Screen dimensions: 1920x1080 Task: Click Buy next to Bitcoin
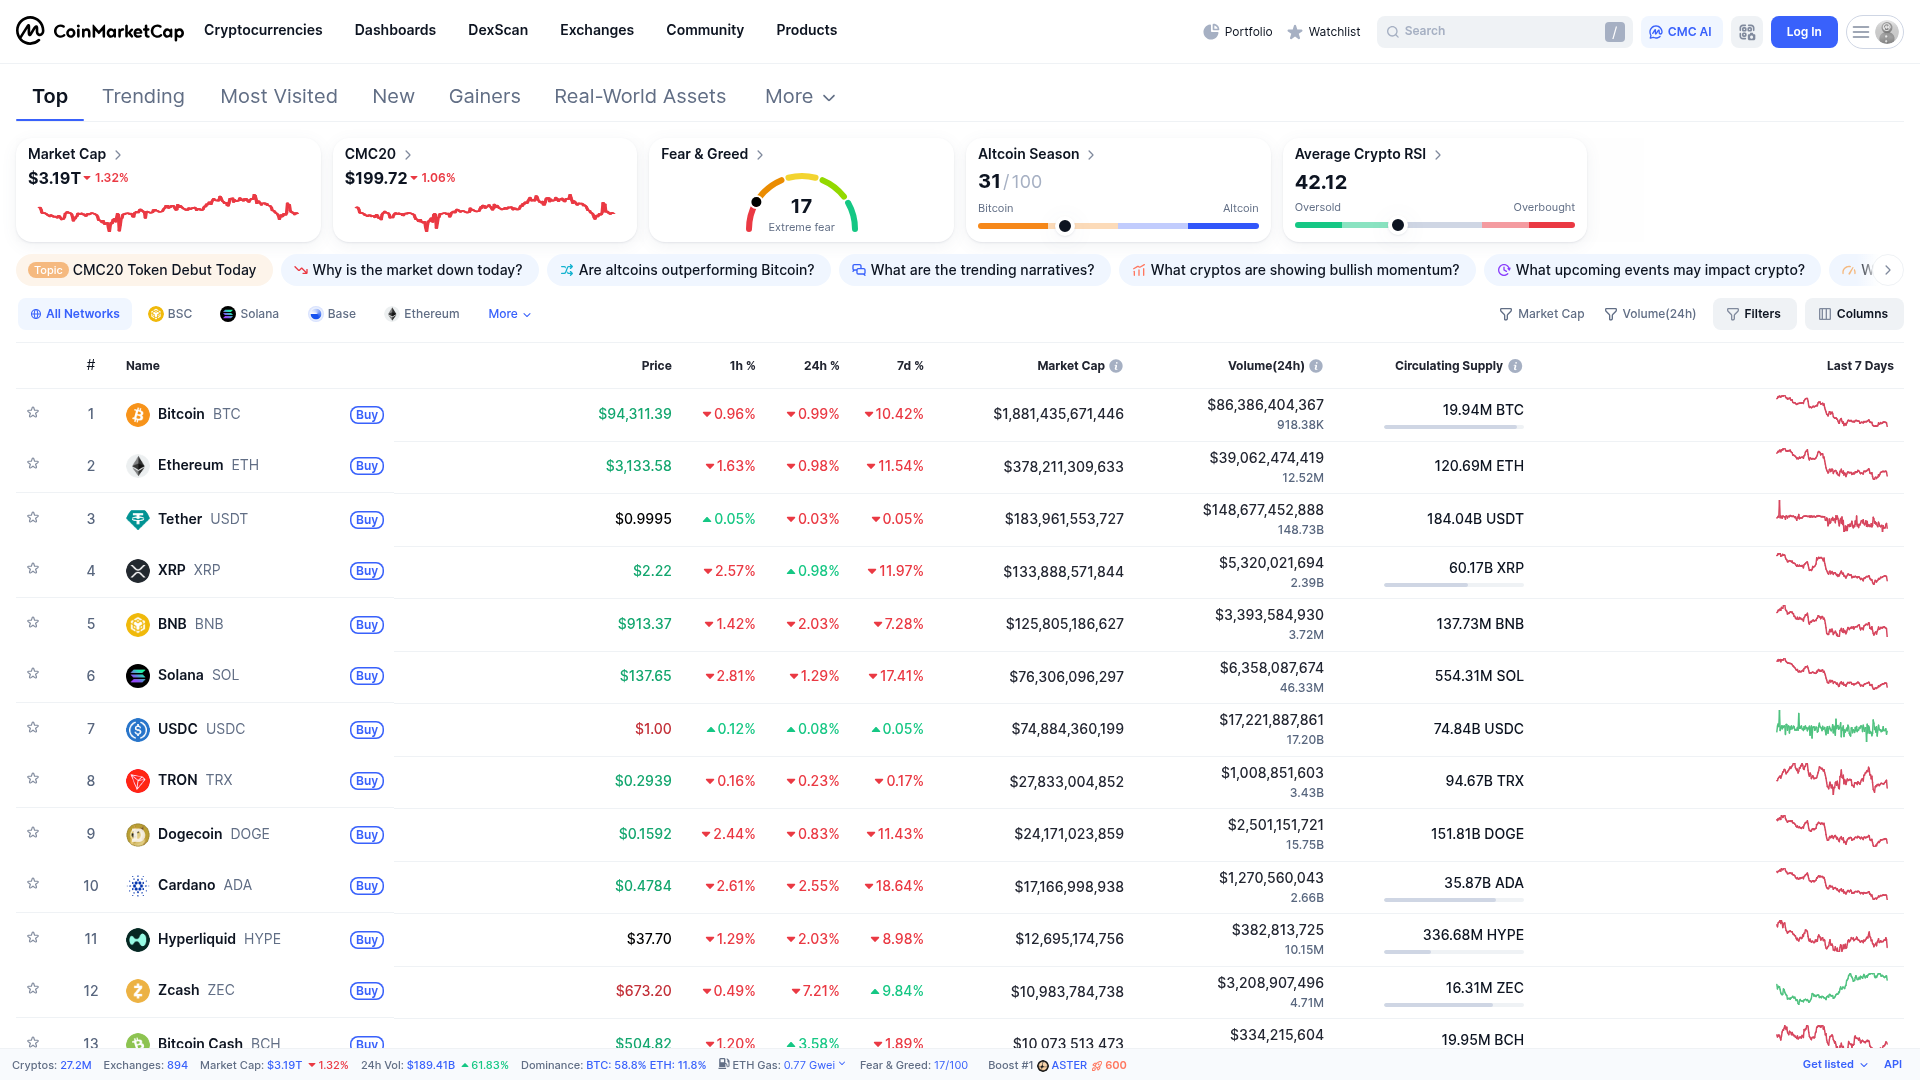coord(367,415)
